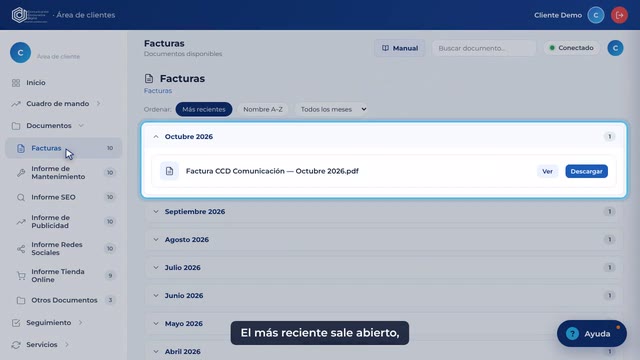
Task: Click the Inicio grid icon
Action: click(16, 83)
